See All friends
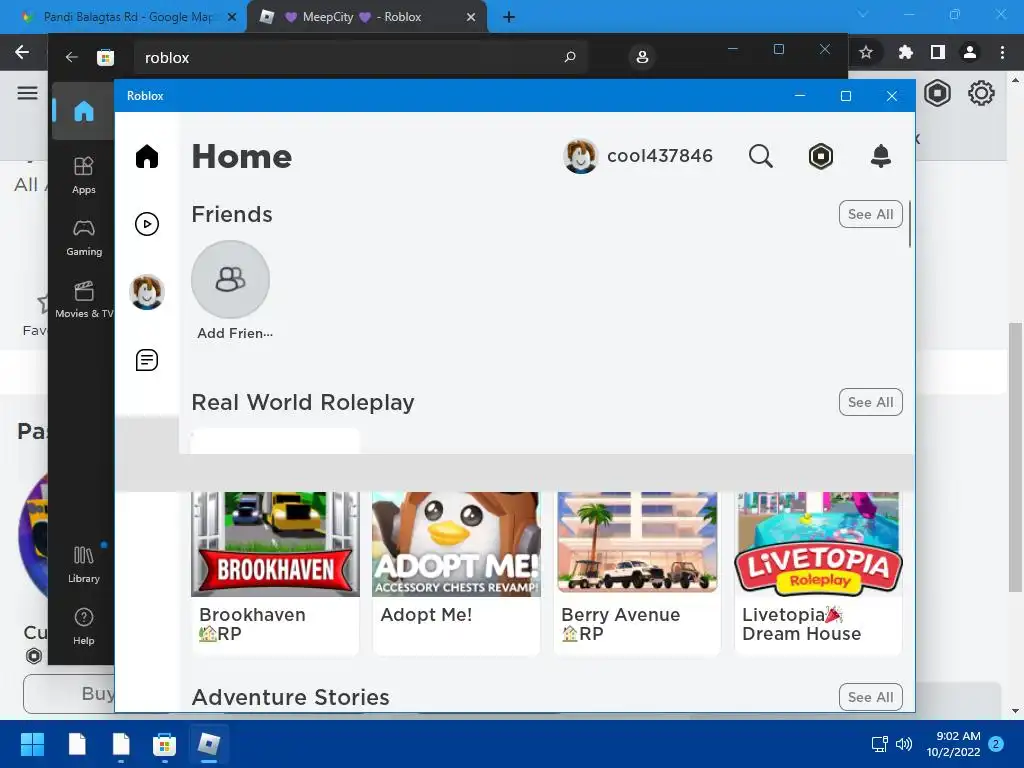Screen dimensions: 1024x768 point(871,214)
